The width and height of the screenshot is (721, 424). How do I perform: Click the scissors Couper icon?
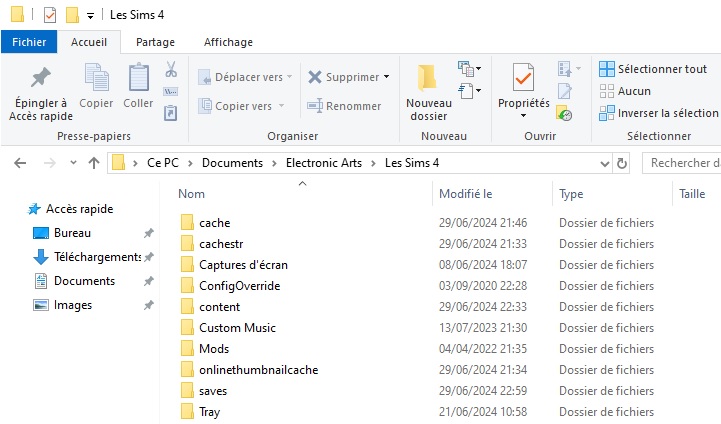(170, 70)
